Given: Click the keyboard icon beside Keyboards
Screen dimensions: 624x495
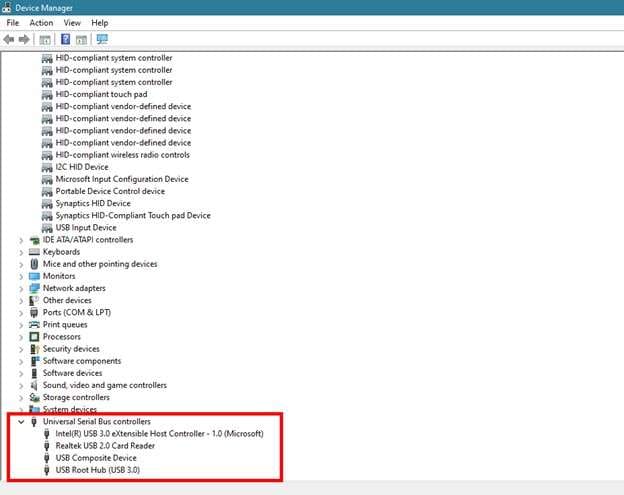Looking at the screenshot, I should pos(35,252).
